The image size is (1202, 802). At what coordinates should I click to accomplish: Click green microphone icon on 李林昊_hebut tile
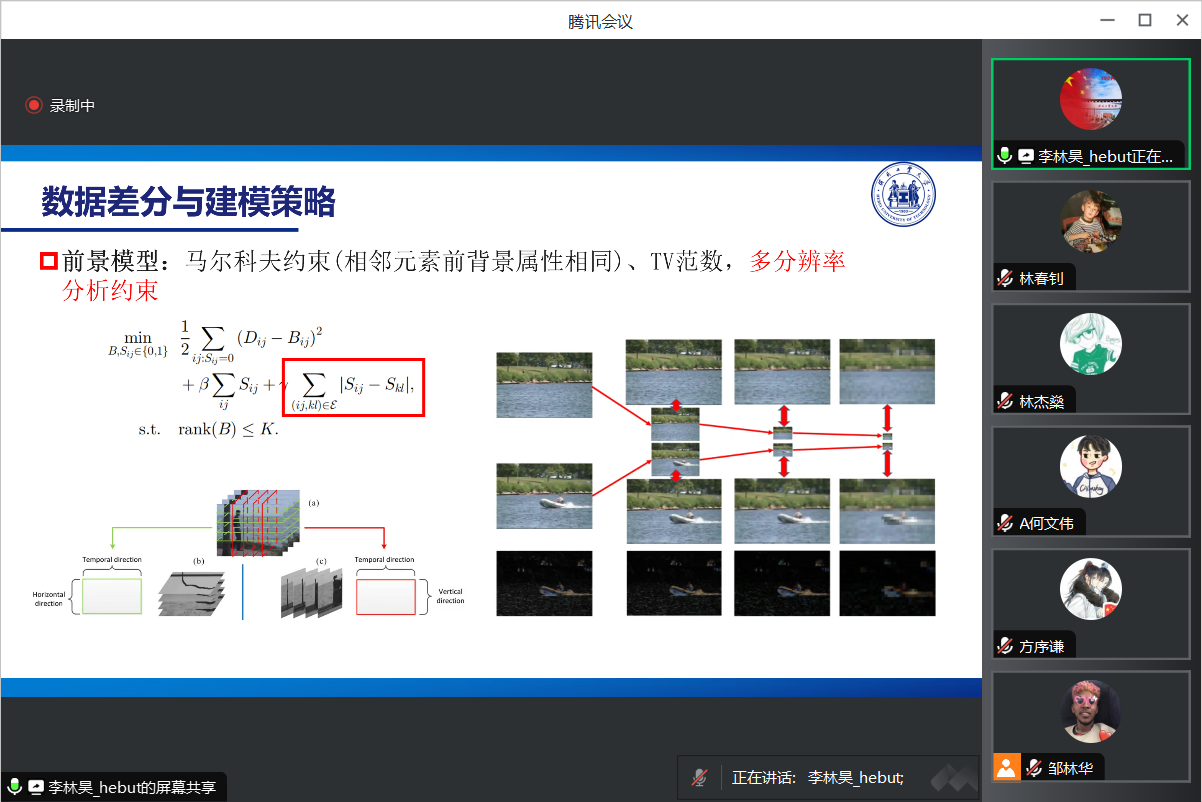tap(1005, 156)
